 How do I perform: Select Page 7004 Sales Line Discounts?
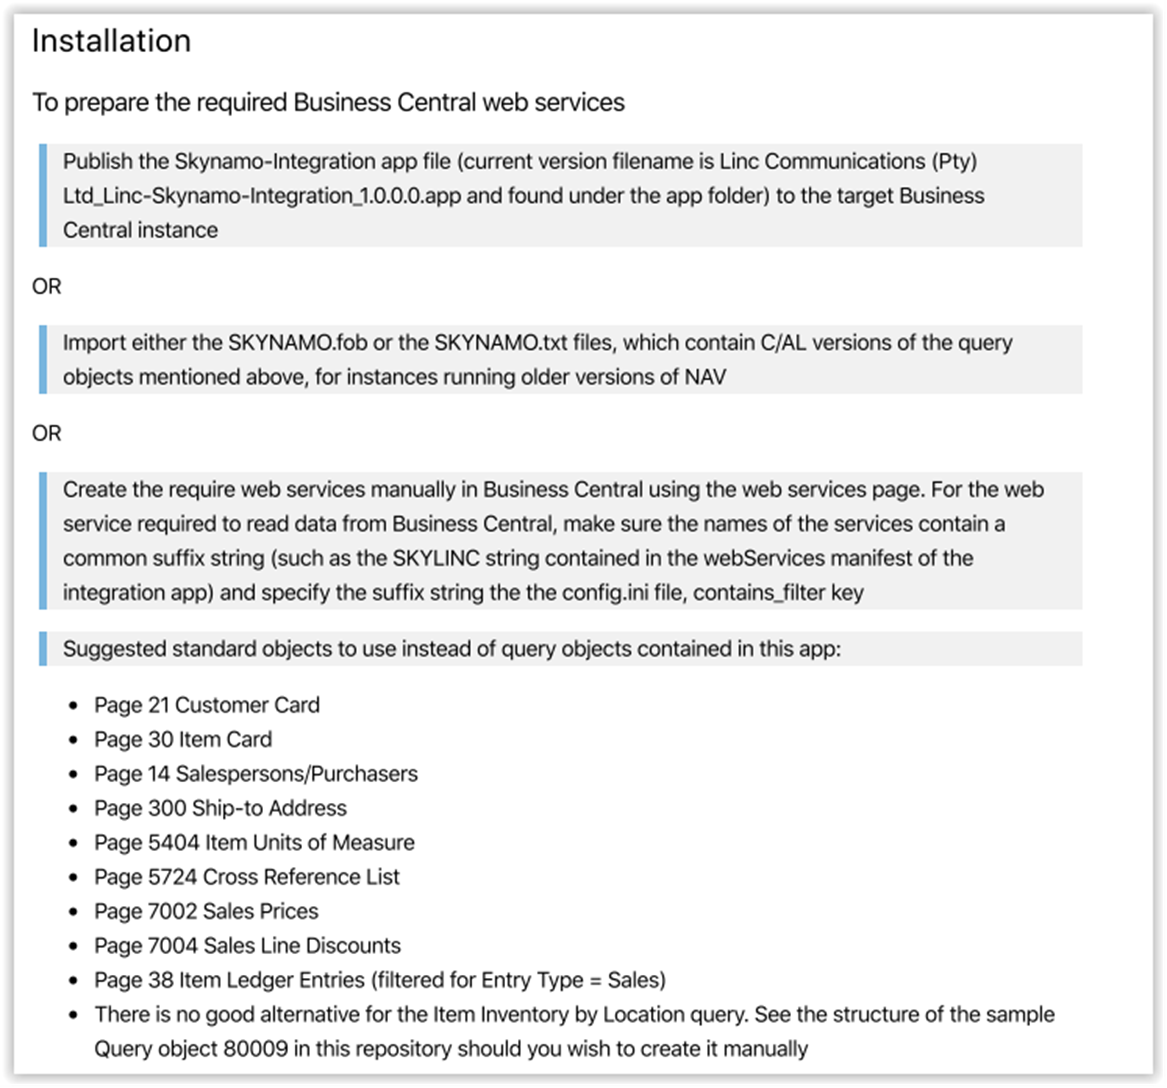247,946
